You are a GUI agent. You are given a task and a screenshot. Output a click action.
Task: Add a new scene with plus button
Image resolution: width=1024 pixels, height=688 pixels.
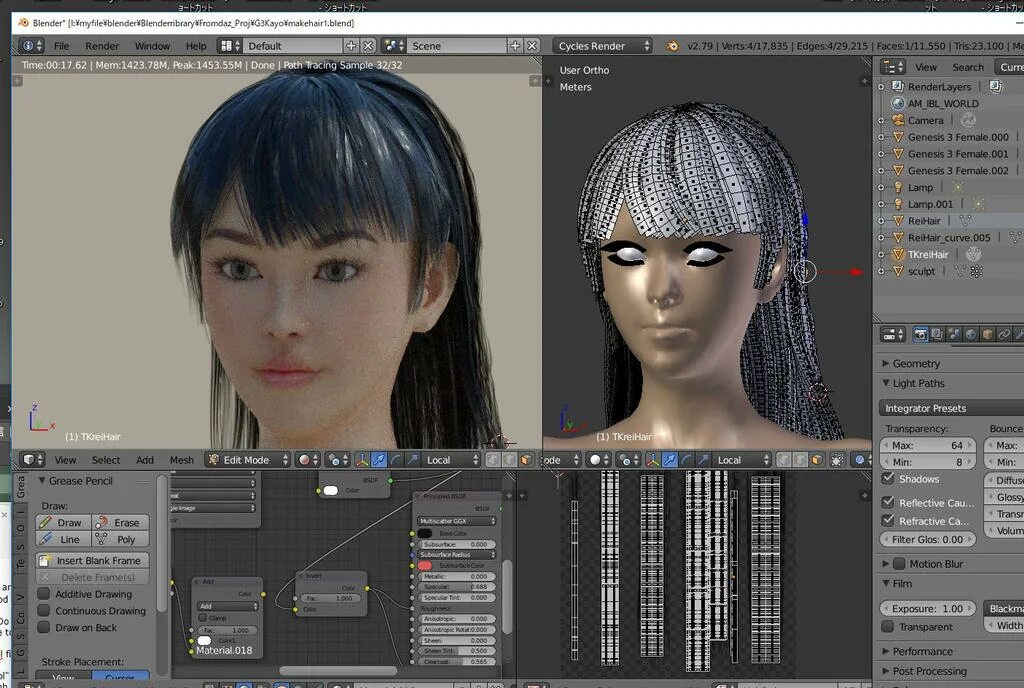[515, 46]
